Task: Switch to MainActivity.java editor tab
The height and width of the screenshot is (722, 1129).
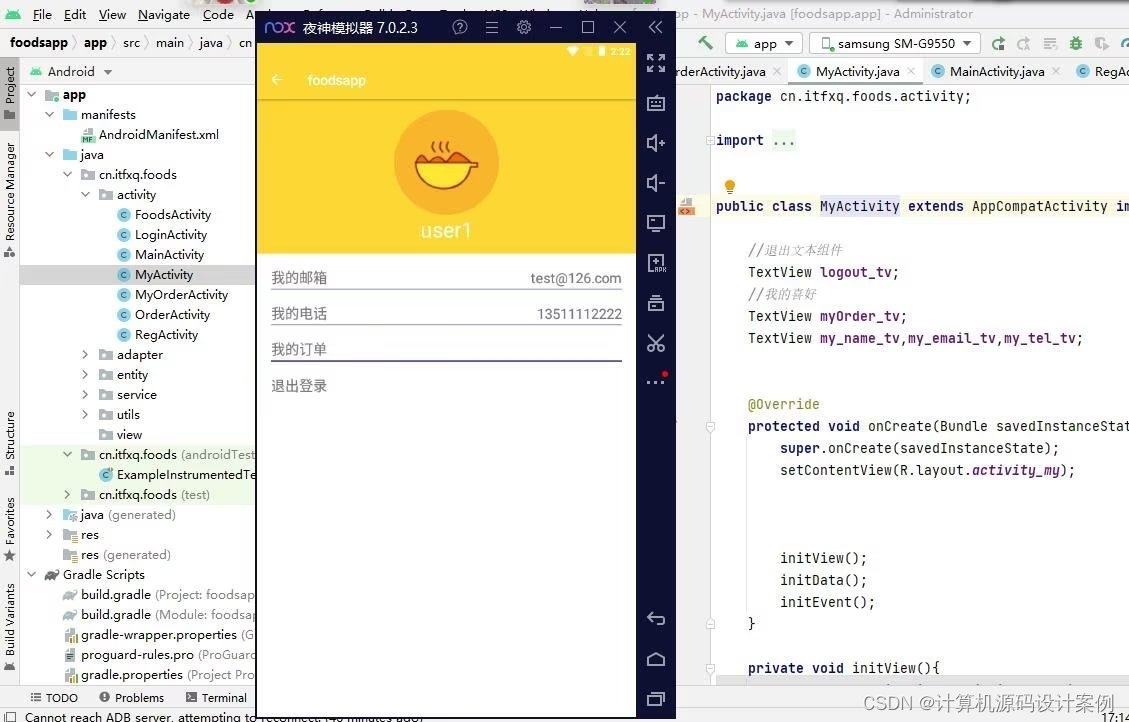Action: coord(997,71)
